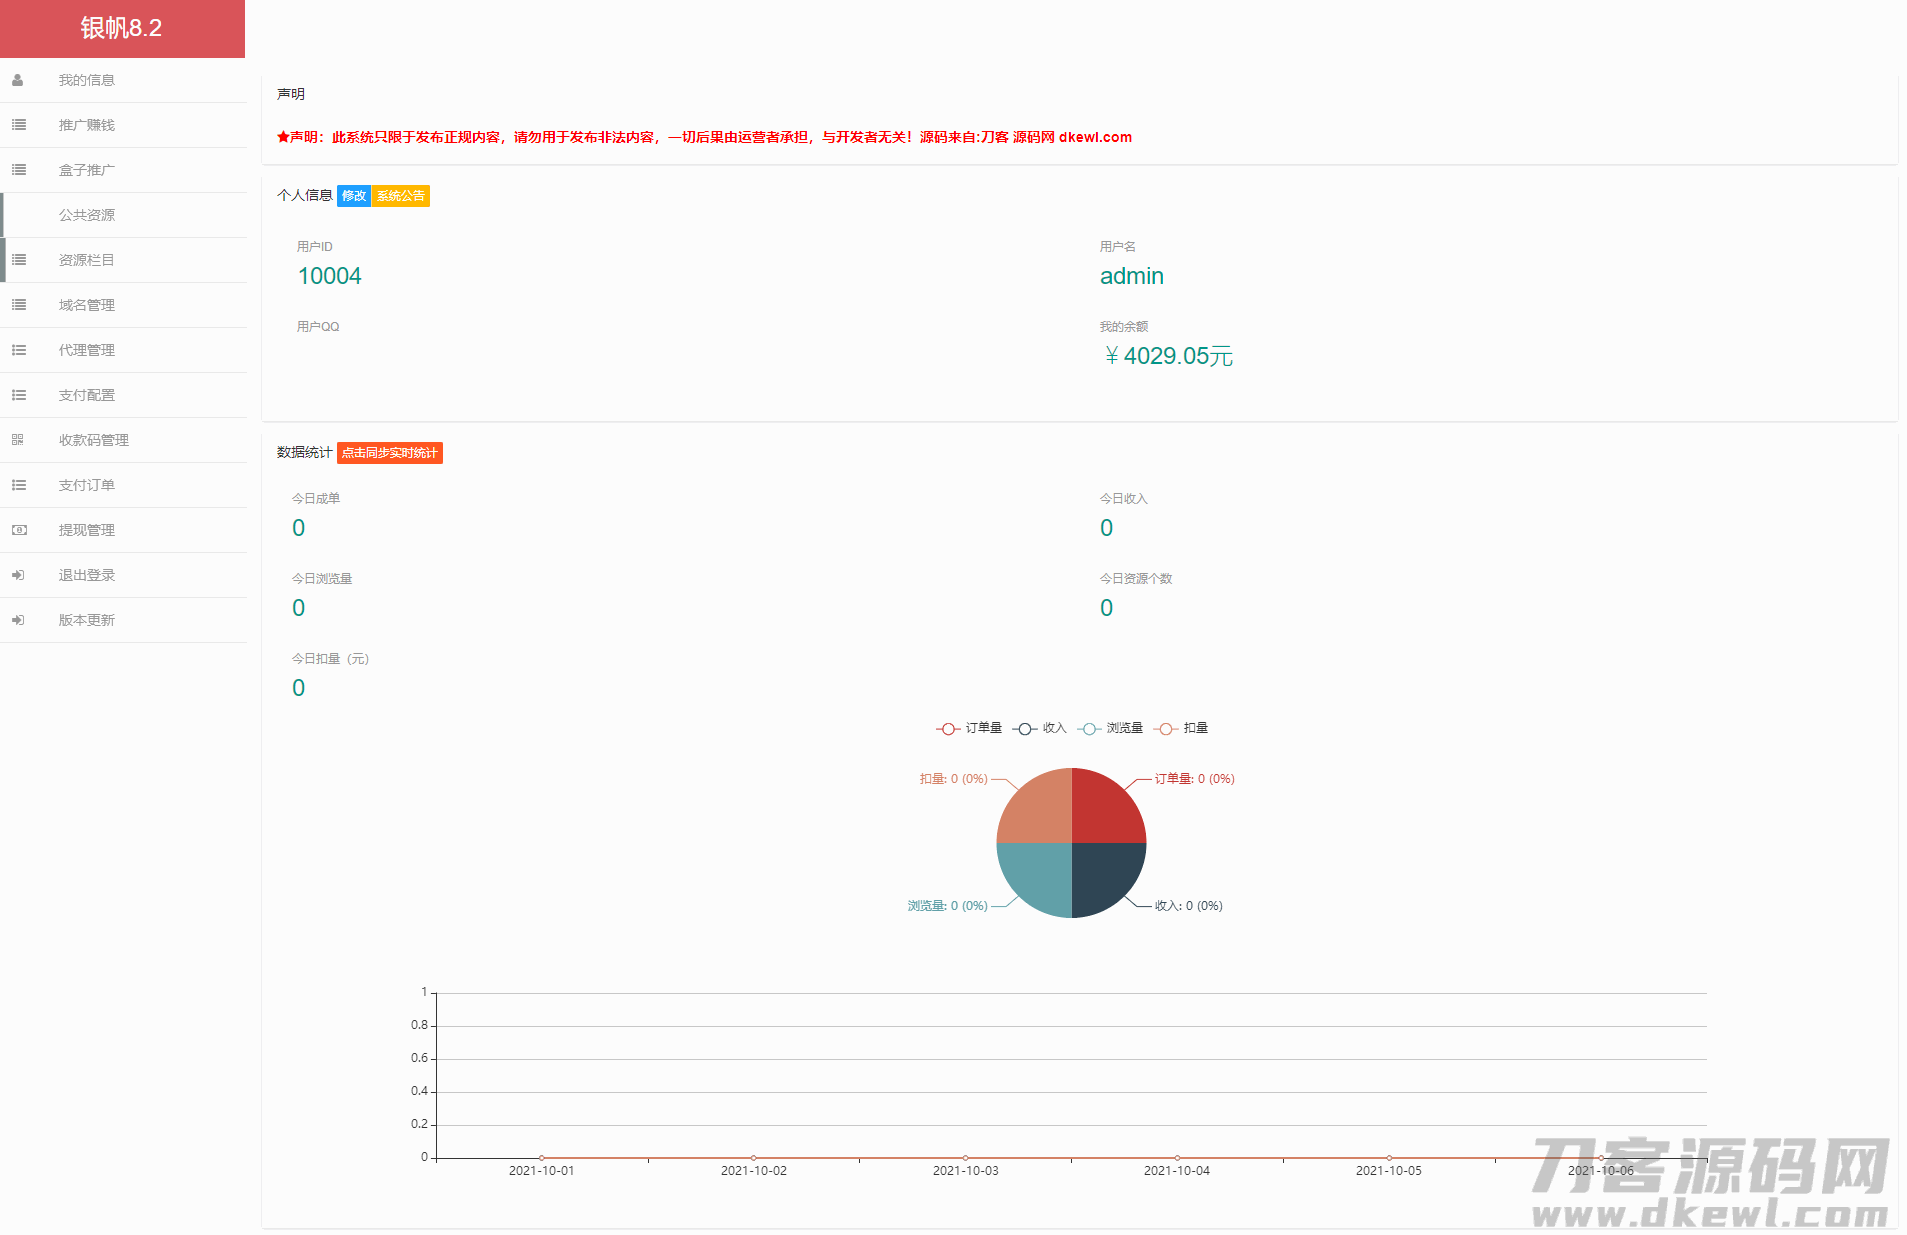Open the yellow 系统公告 button

coord(400,196)
